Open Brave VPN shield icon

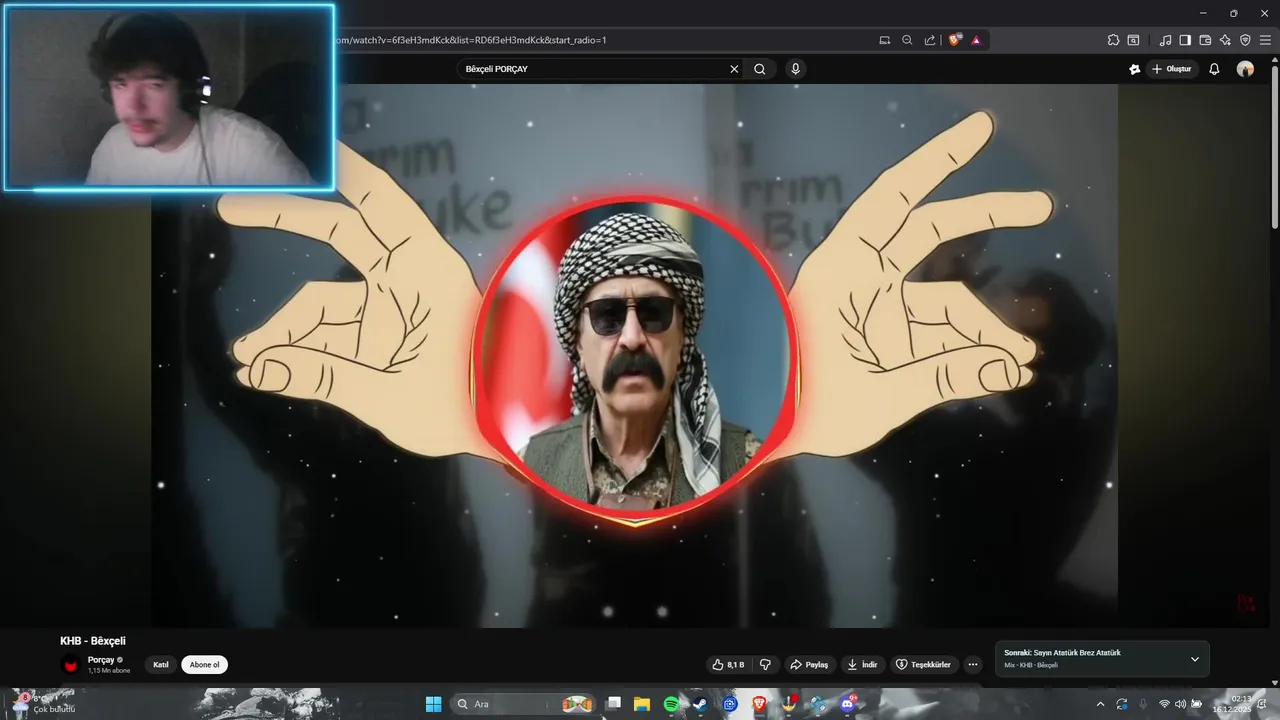click(1245, 40)
